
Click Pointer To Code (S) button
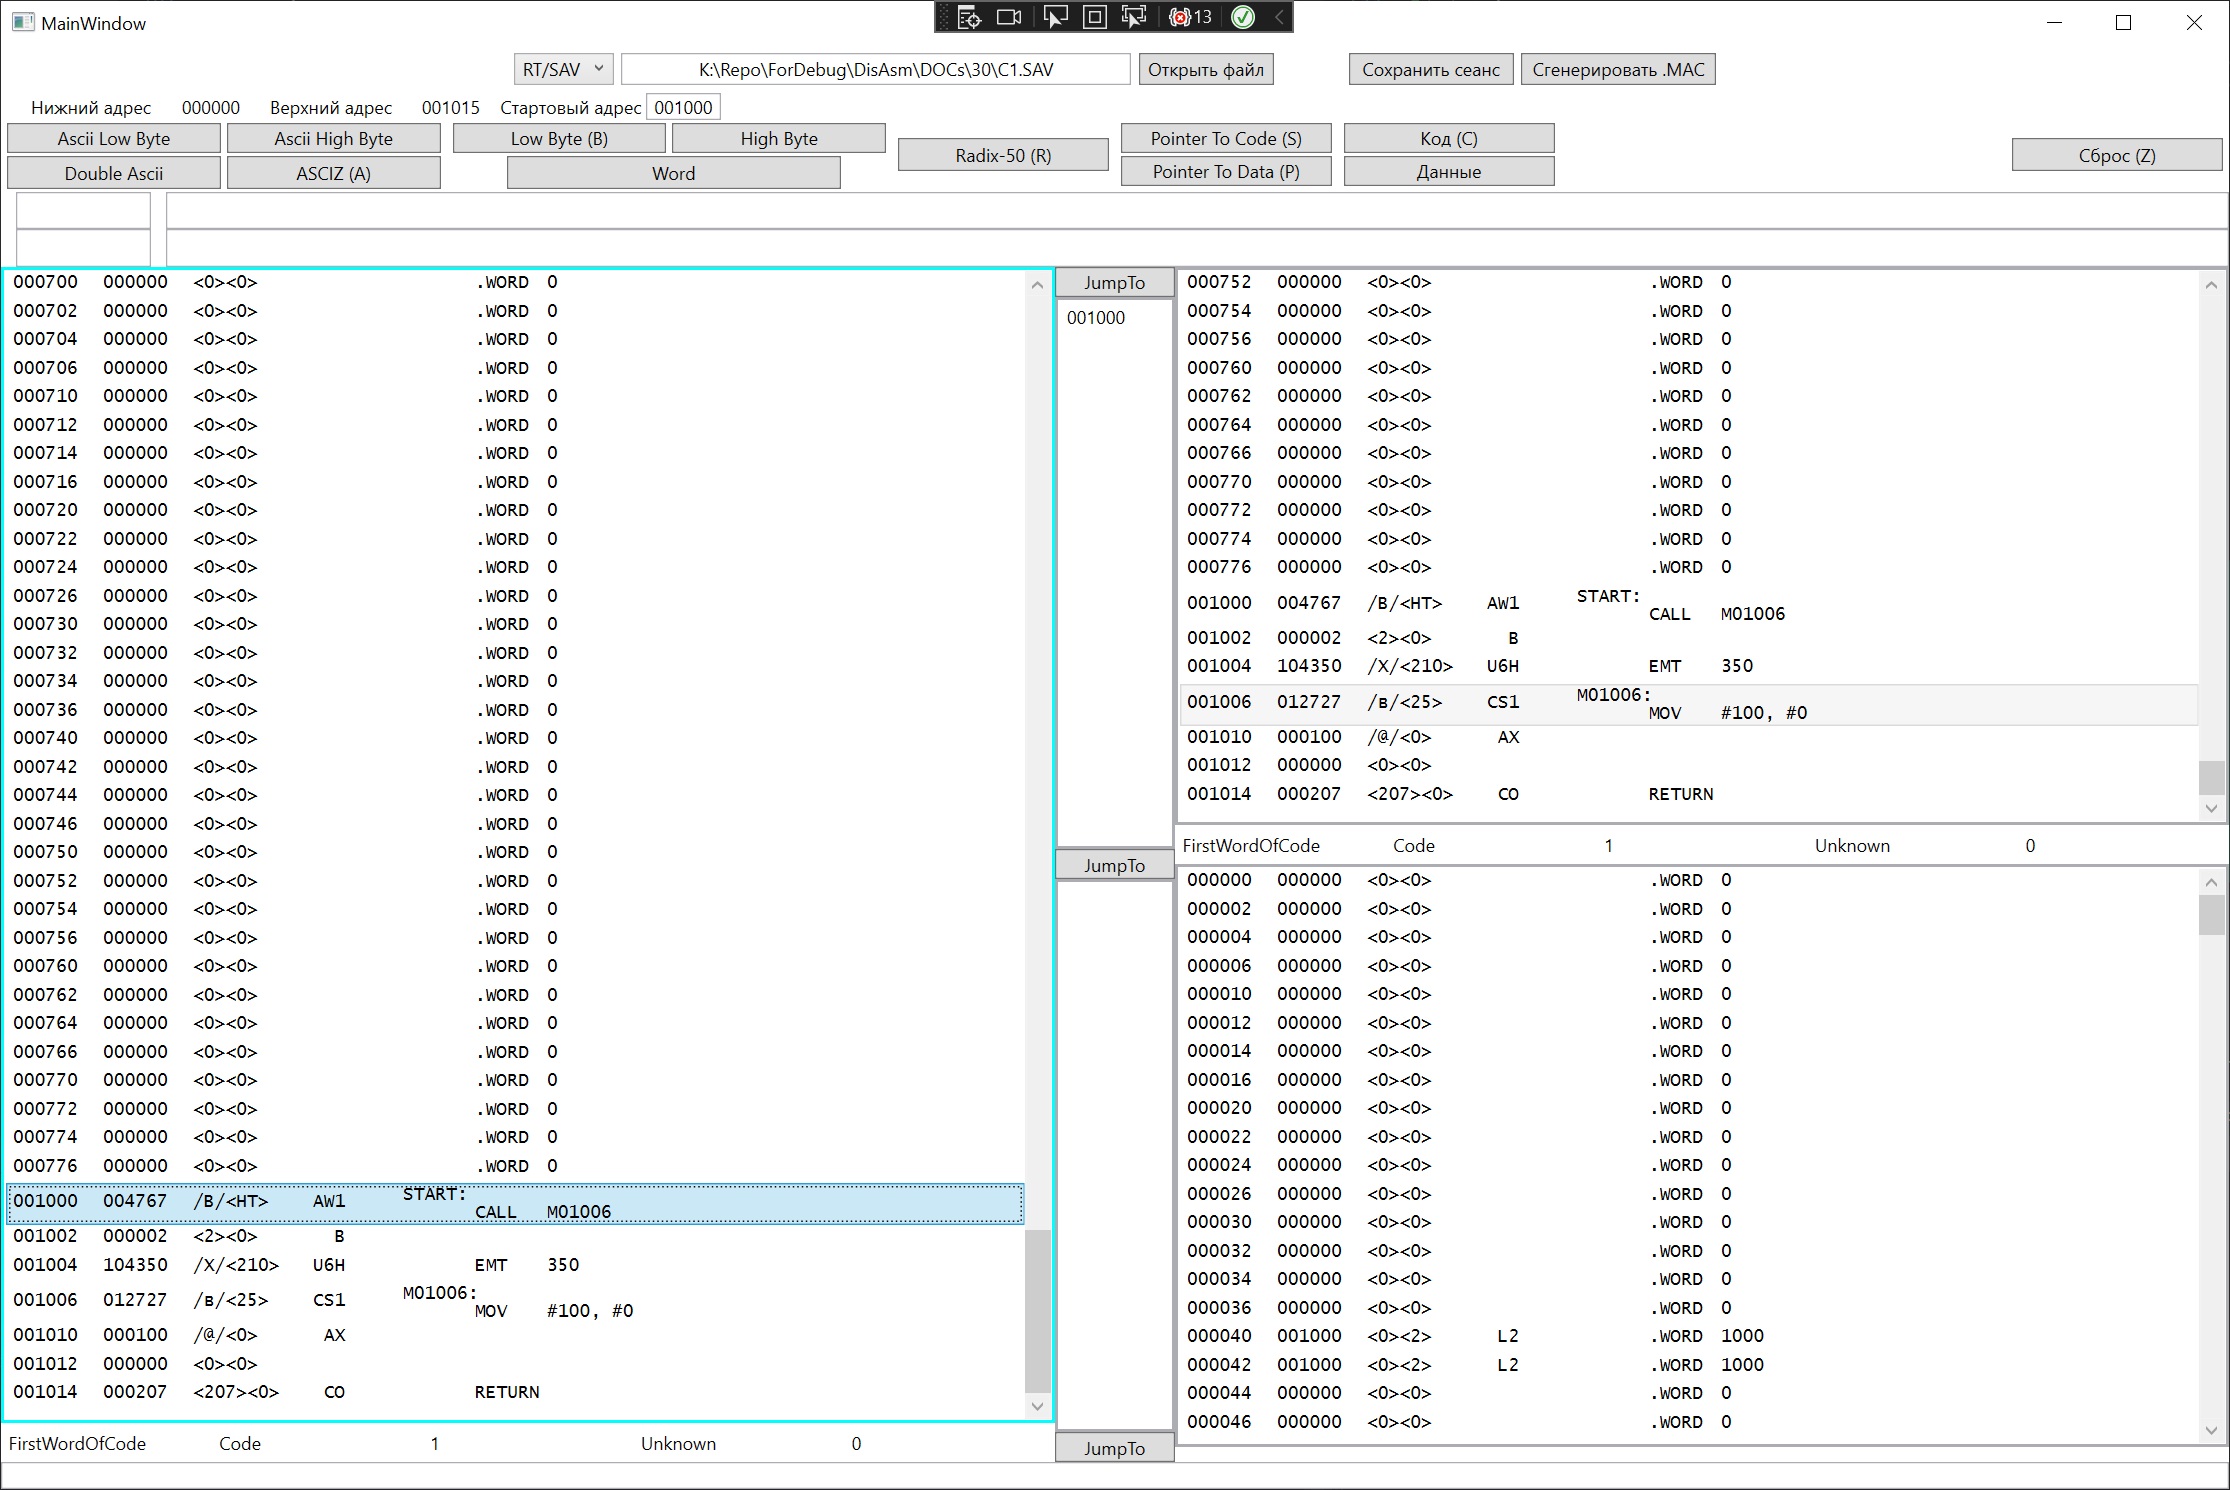(1225, 138)
